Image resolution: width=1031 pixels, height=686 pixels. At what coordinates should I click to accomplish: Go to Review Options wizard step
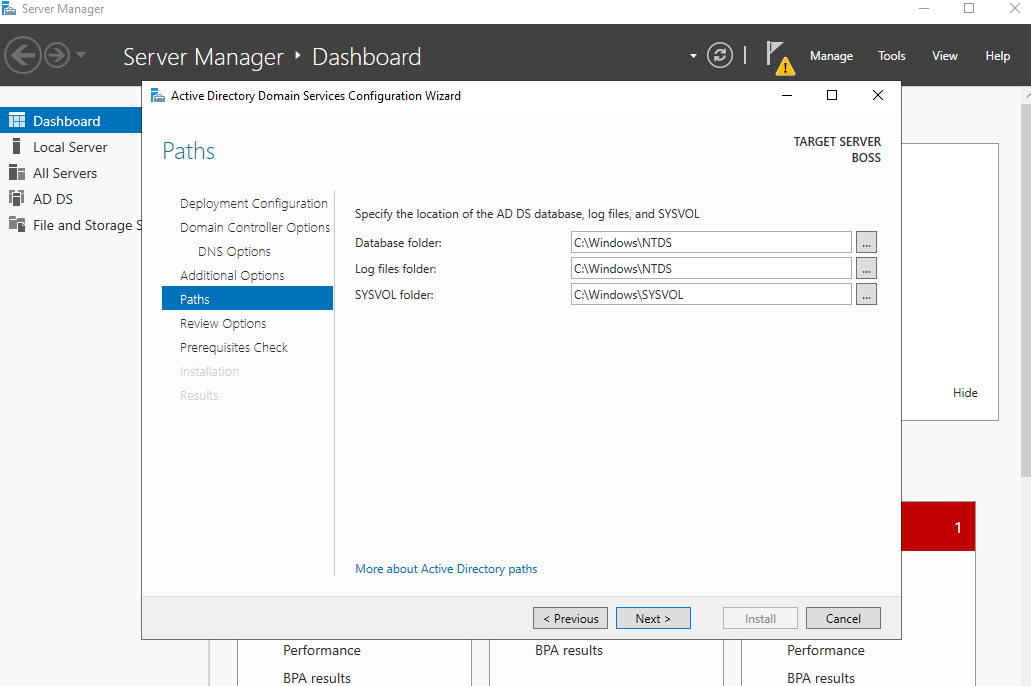coord(223,323)
